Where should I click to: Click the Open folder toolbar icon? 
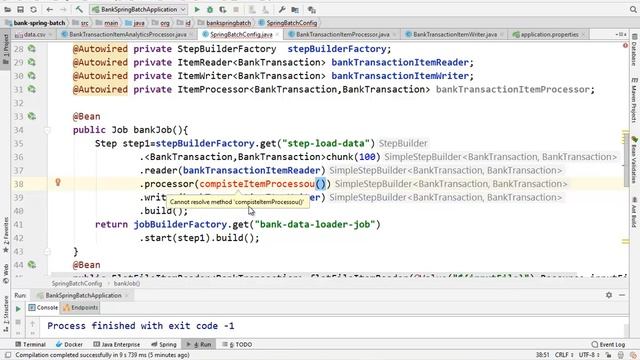[7, 9]
